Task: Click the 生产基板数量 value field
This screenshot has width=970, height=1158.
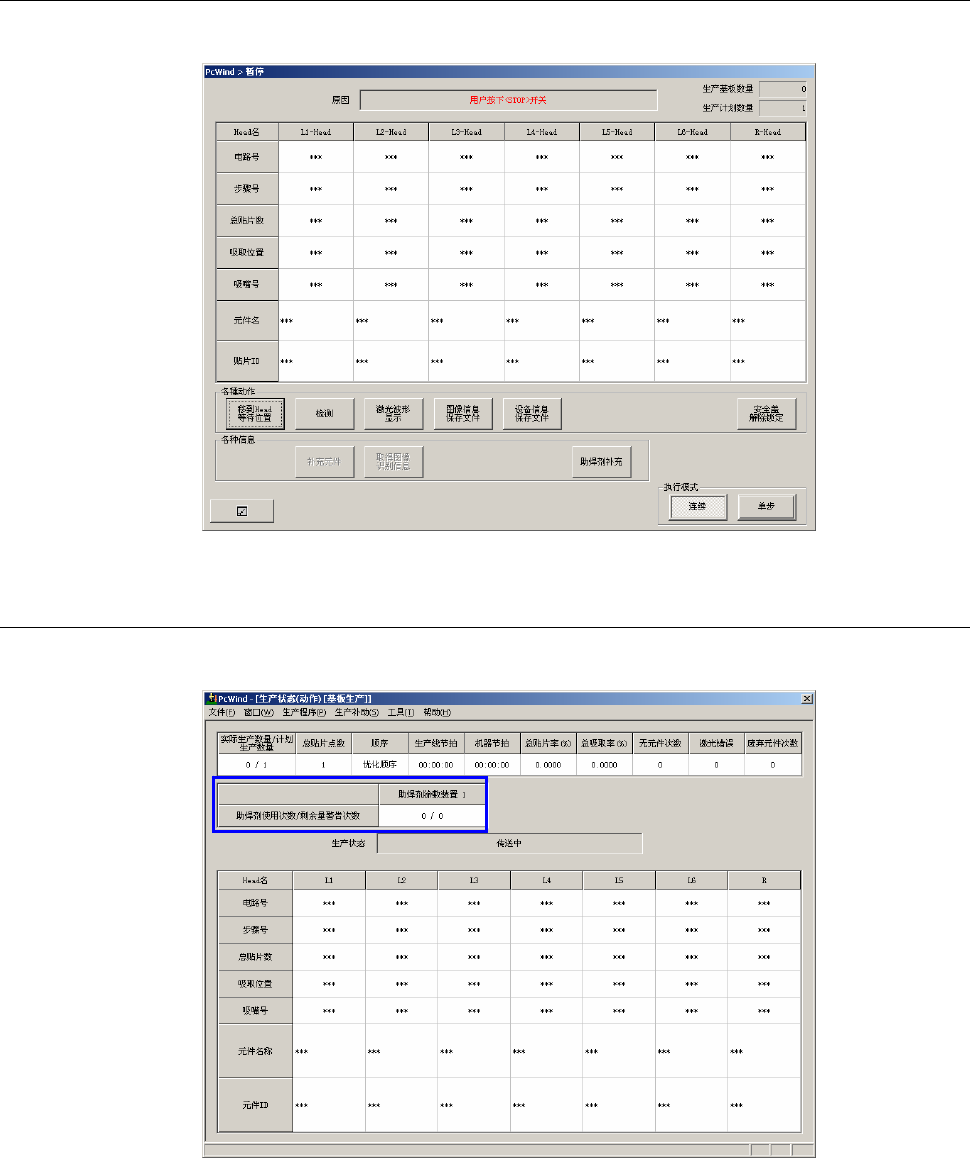Action: click(783, 89)
